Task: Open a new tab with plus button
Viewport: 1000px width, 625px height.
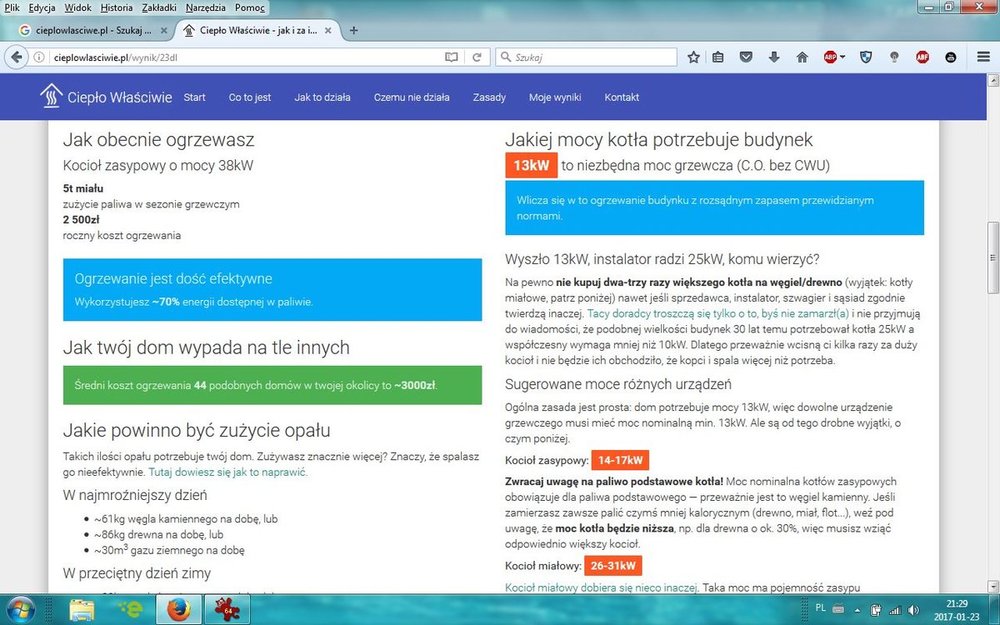Action: pos(353,30)
